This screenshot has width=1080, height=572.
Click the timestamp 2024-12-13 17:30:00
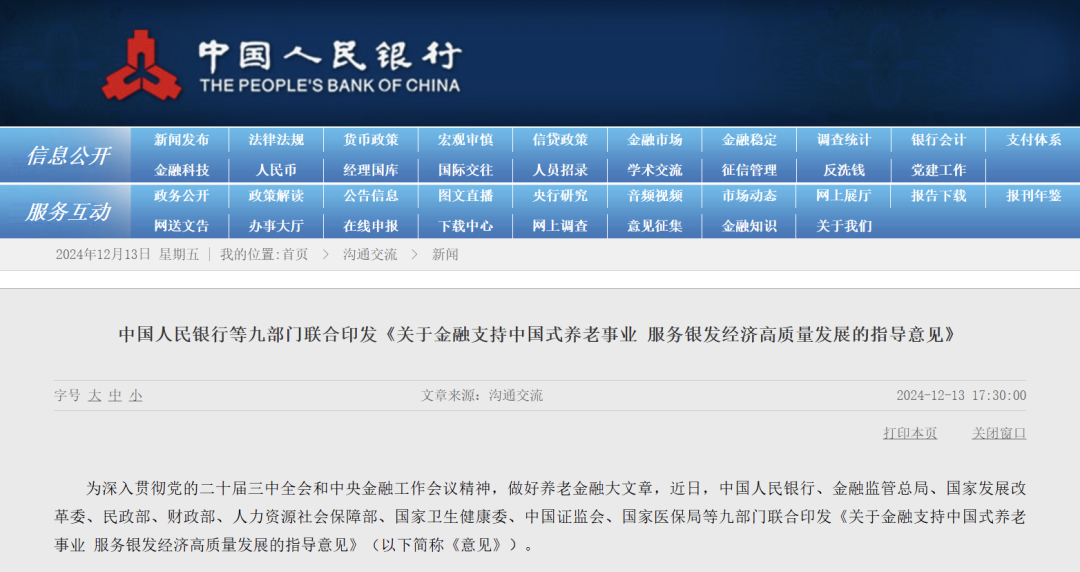click(x=961, y=396)
